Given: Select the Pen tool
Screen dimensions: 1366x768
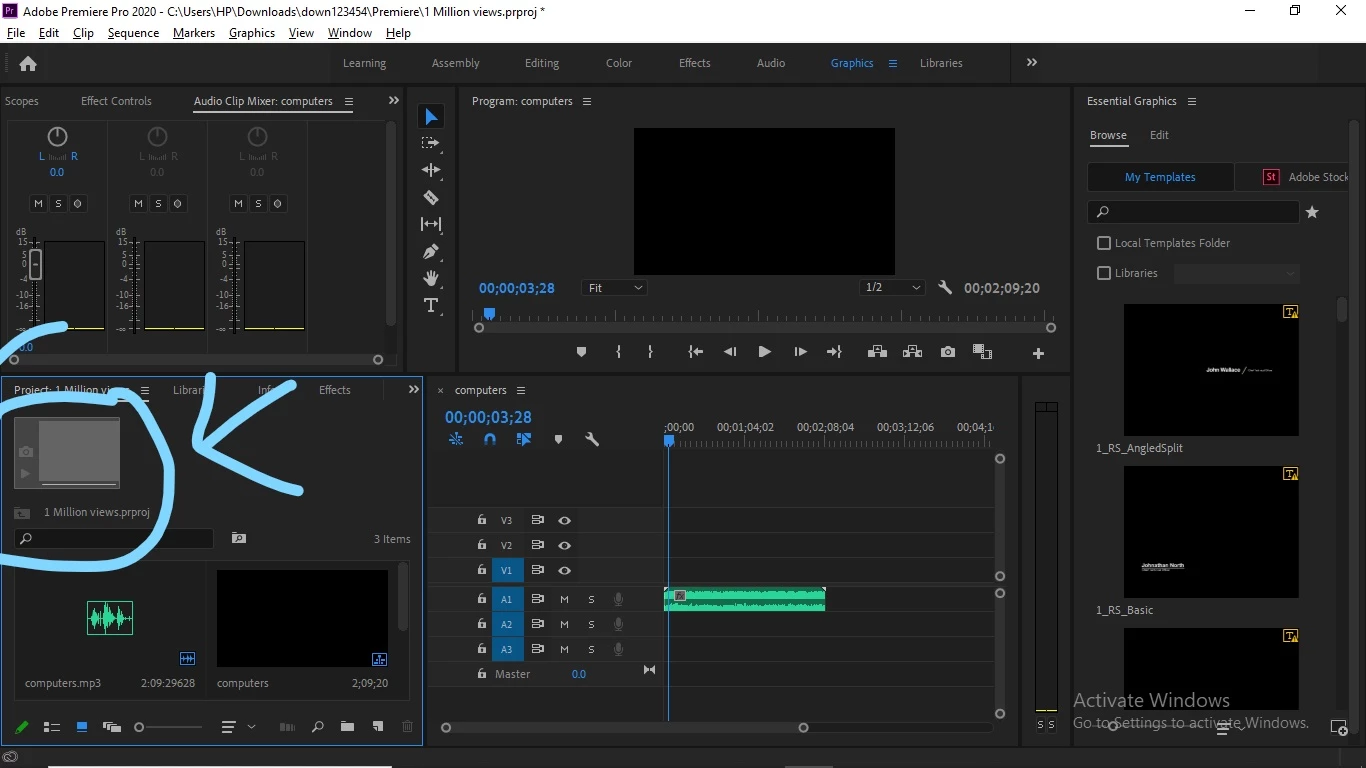Looking at the screenshot, I should 431,251.
